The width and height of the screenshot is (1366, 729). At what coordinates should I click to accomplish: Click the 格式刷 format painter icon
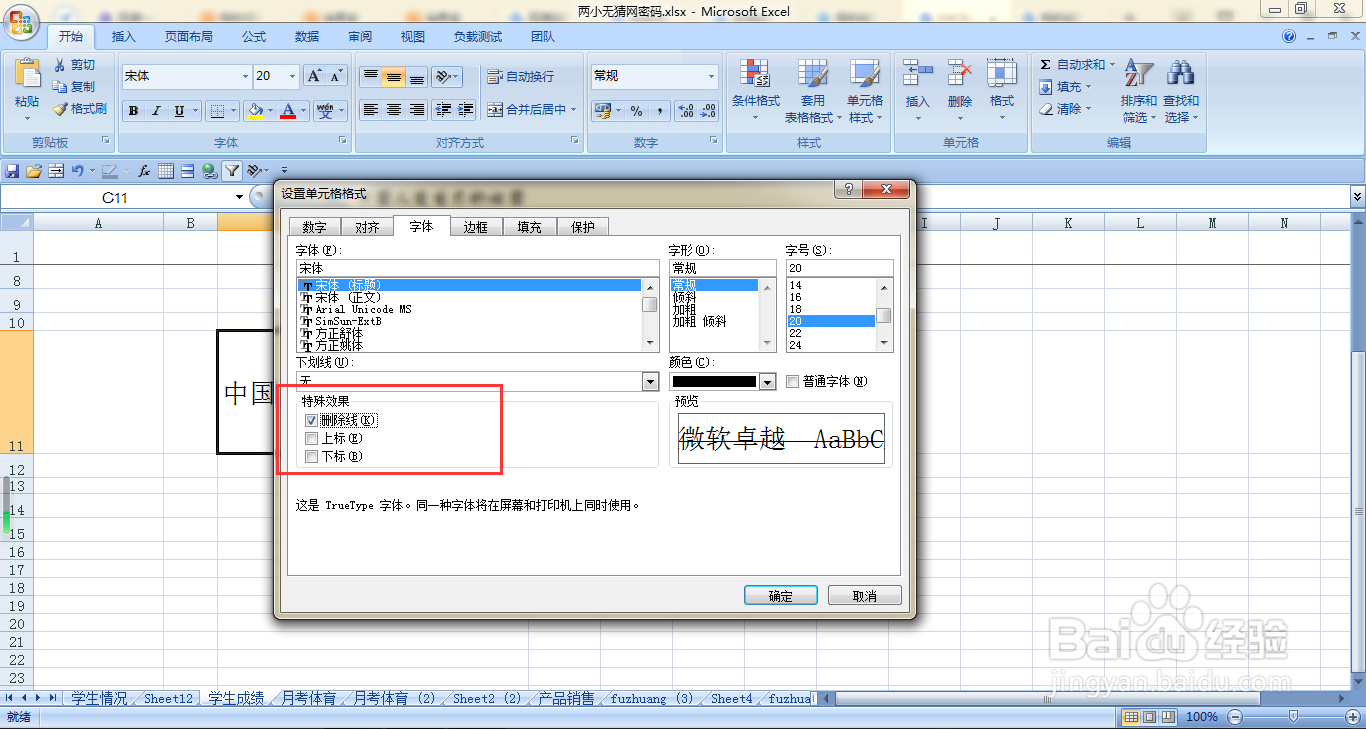coord(60,110)
